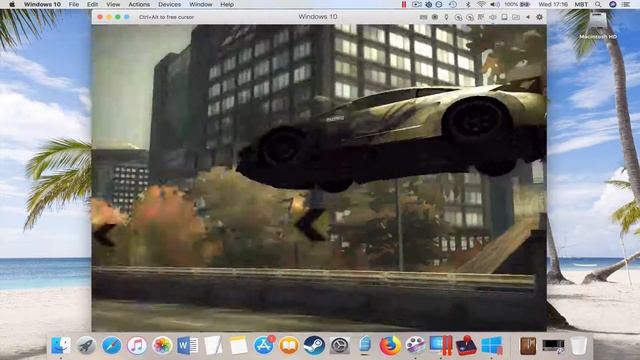This screenshot has width=640, height=360.
Task: Open the App Store from the Dock
Action: [264, 345]
